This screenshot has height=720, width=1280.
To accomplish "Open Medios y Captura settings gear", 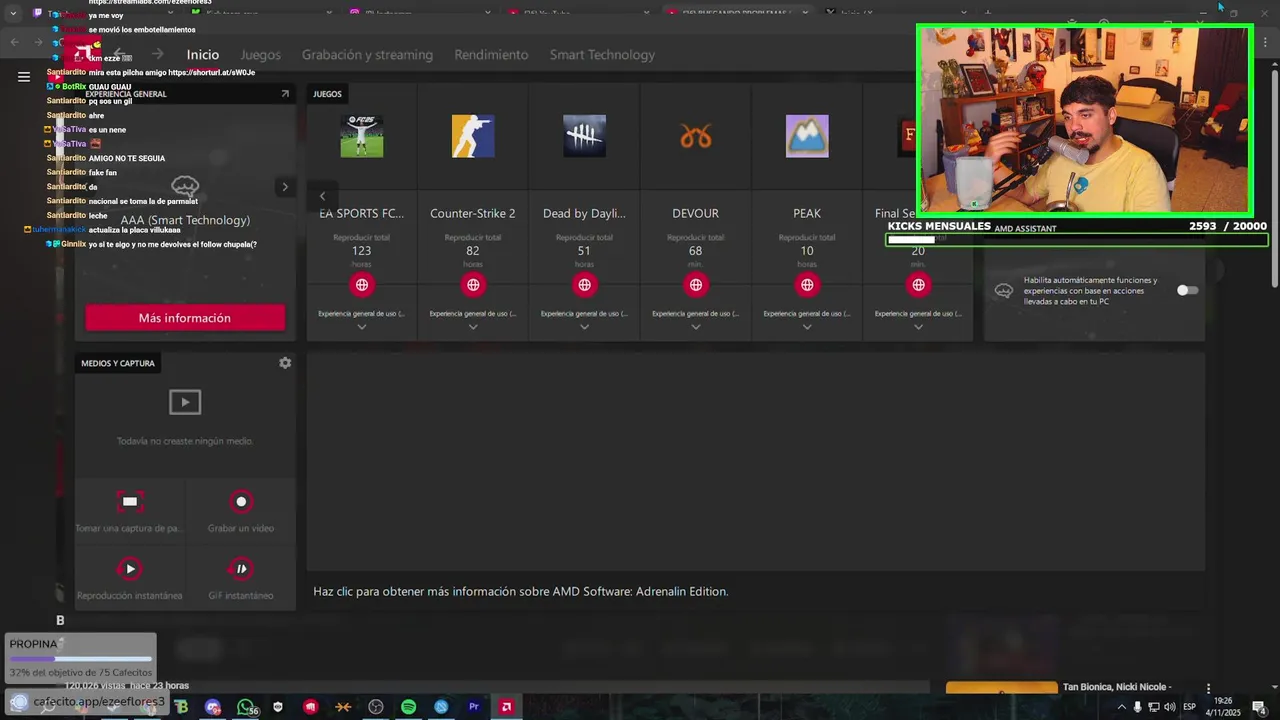I will 285,363.
